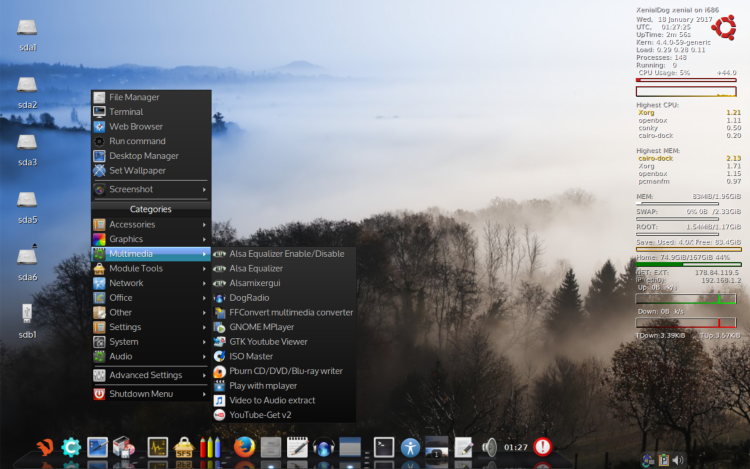Click the tray clipboard icon
The image size is (750, 469).
coord(663,460)
